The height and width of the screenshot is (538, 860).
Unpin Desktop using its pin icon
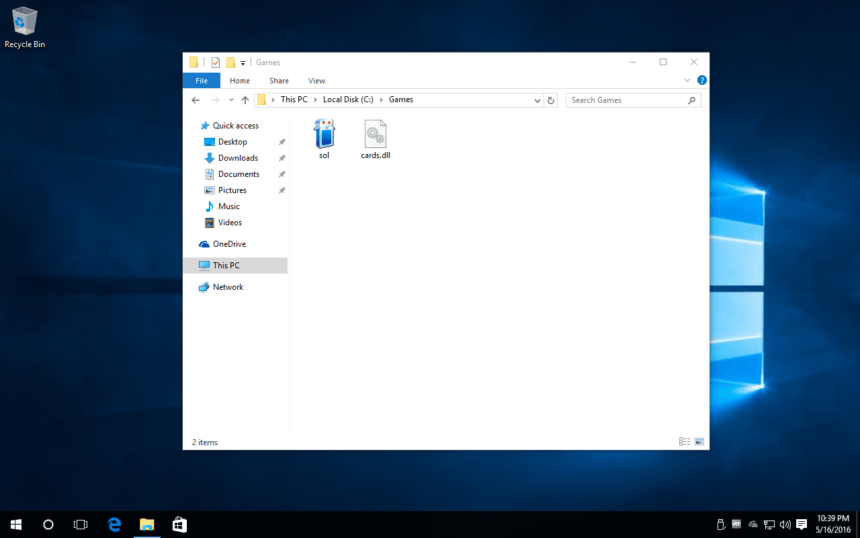coord(282,142)
